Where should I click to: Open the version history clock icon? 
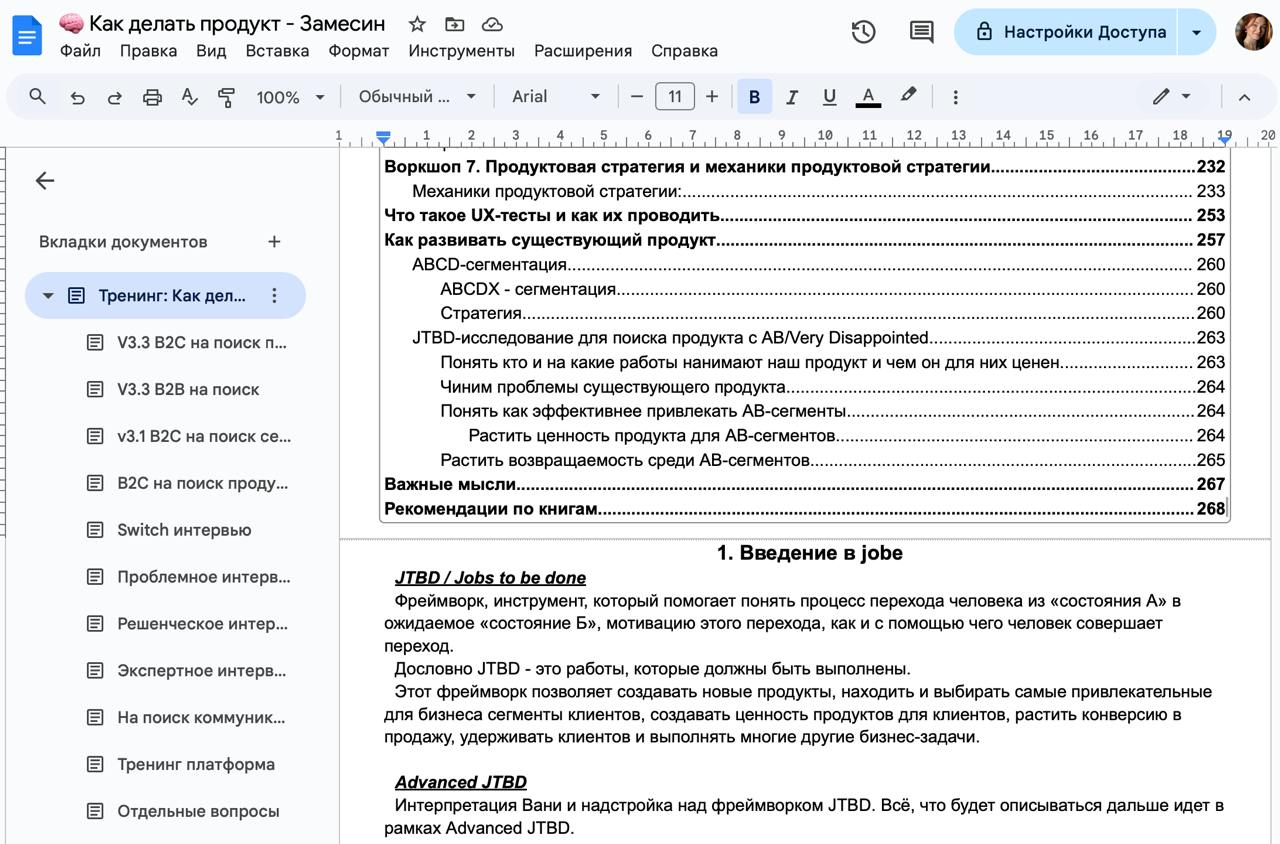pyautogui.click(x=863, y=32)
